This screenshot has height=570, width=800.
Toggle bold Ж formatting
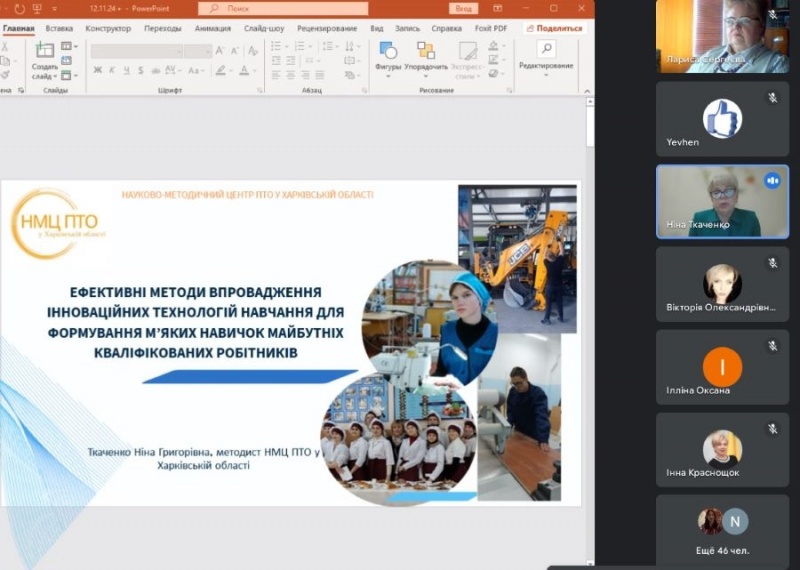pos(98,70)
